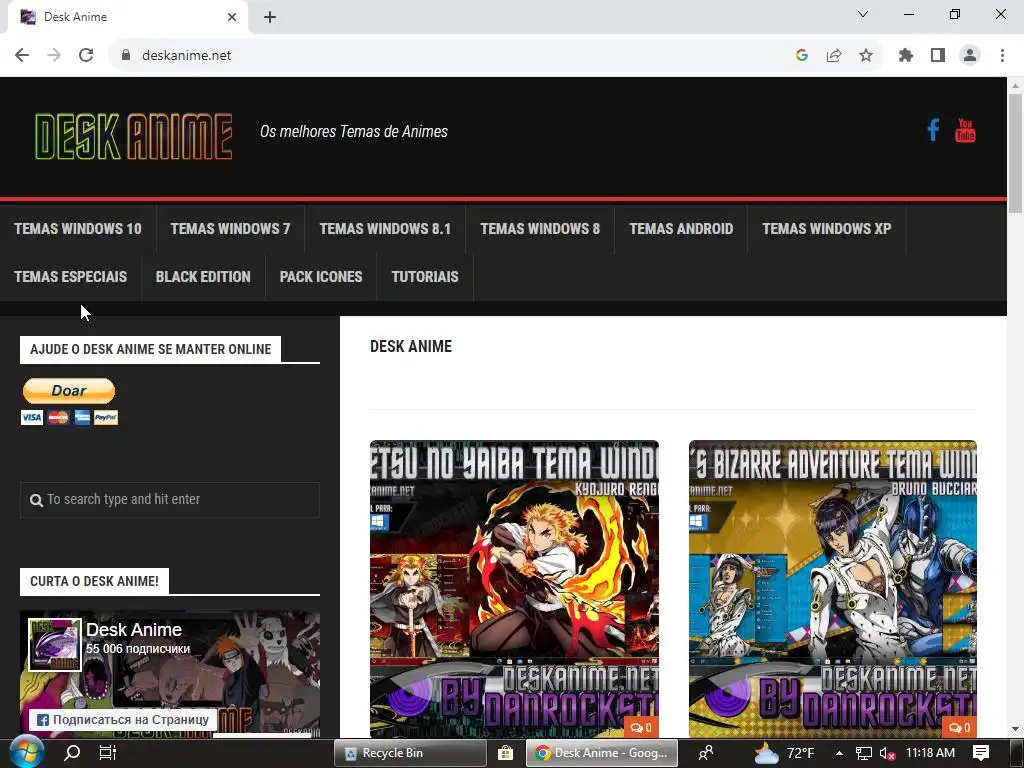The height and width of the screenshot is (768, 1024).
Task: Click the sidebar search field
Action: 170,500
